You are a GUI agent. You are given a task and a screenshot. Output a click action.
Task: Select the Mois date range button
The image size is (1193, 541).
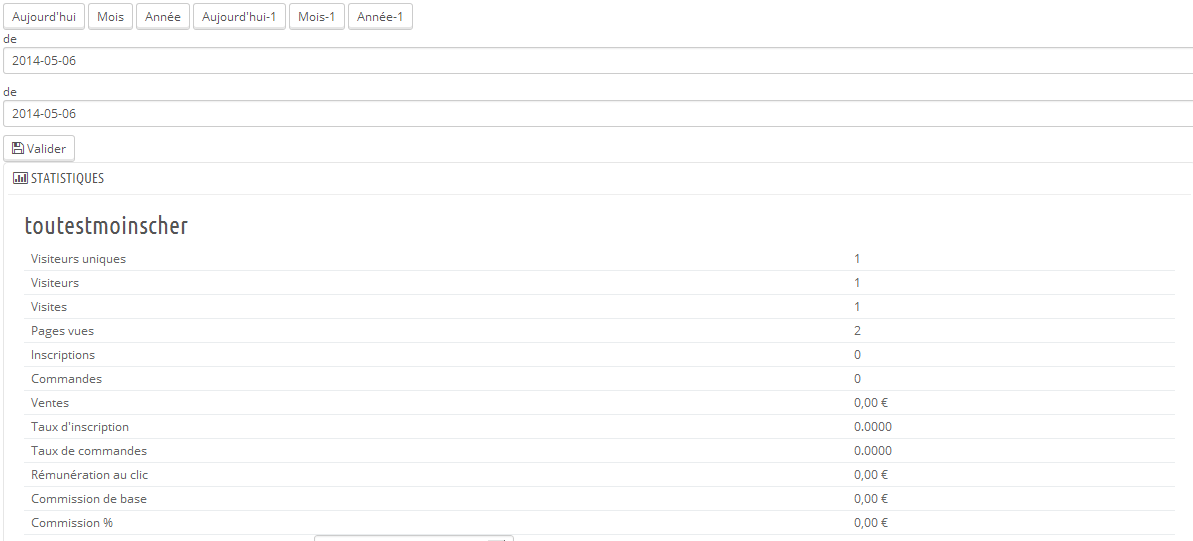[x=110, y=17]
